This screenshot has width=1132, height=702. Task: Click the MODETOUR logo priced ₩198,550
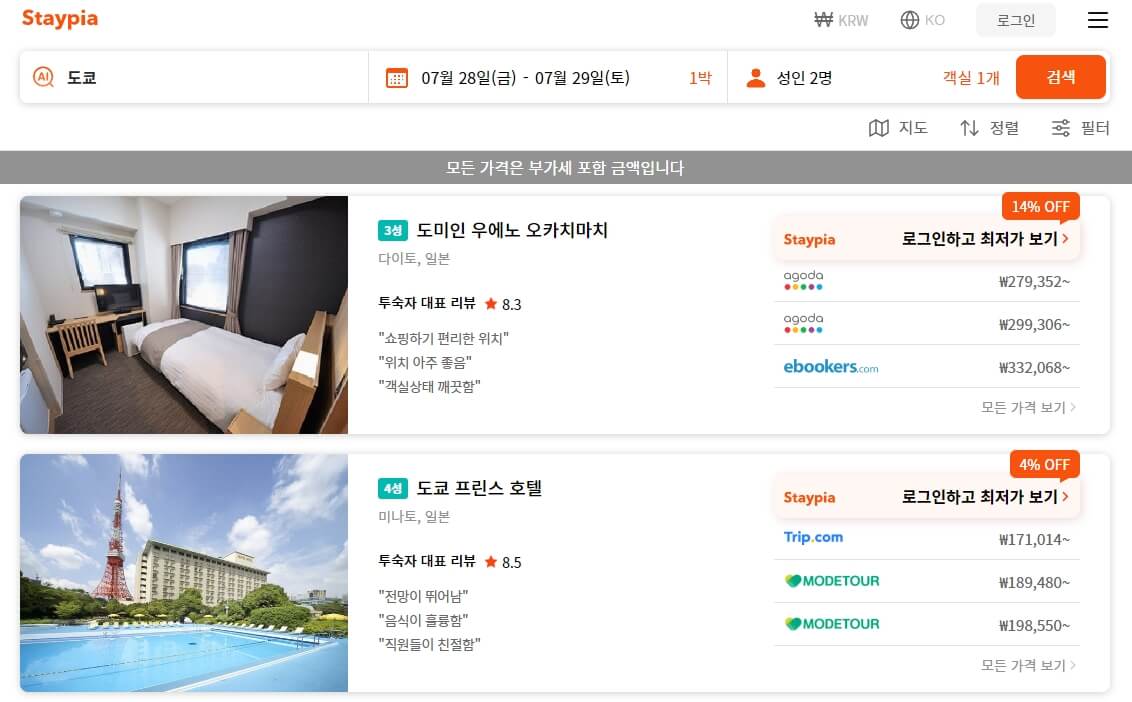(x=832, y=623)
